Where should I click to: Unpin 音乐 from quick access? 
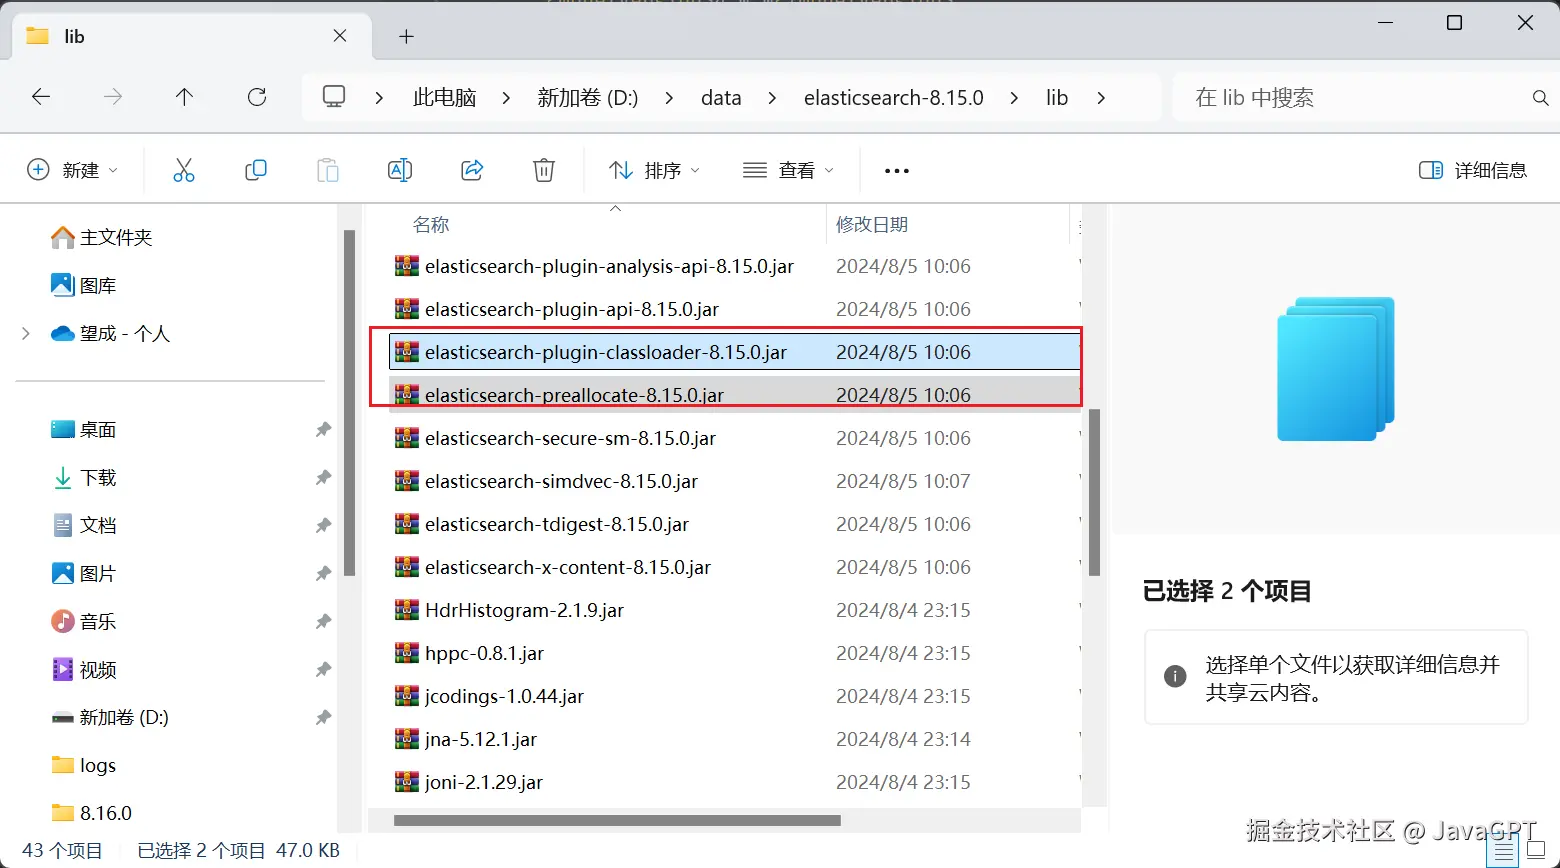coord(323,622)
